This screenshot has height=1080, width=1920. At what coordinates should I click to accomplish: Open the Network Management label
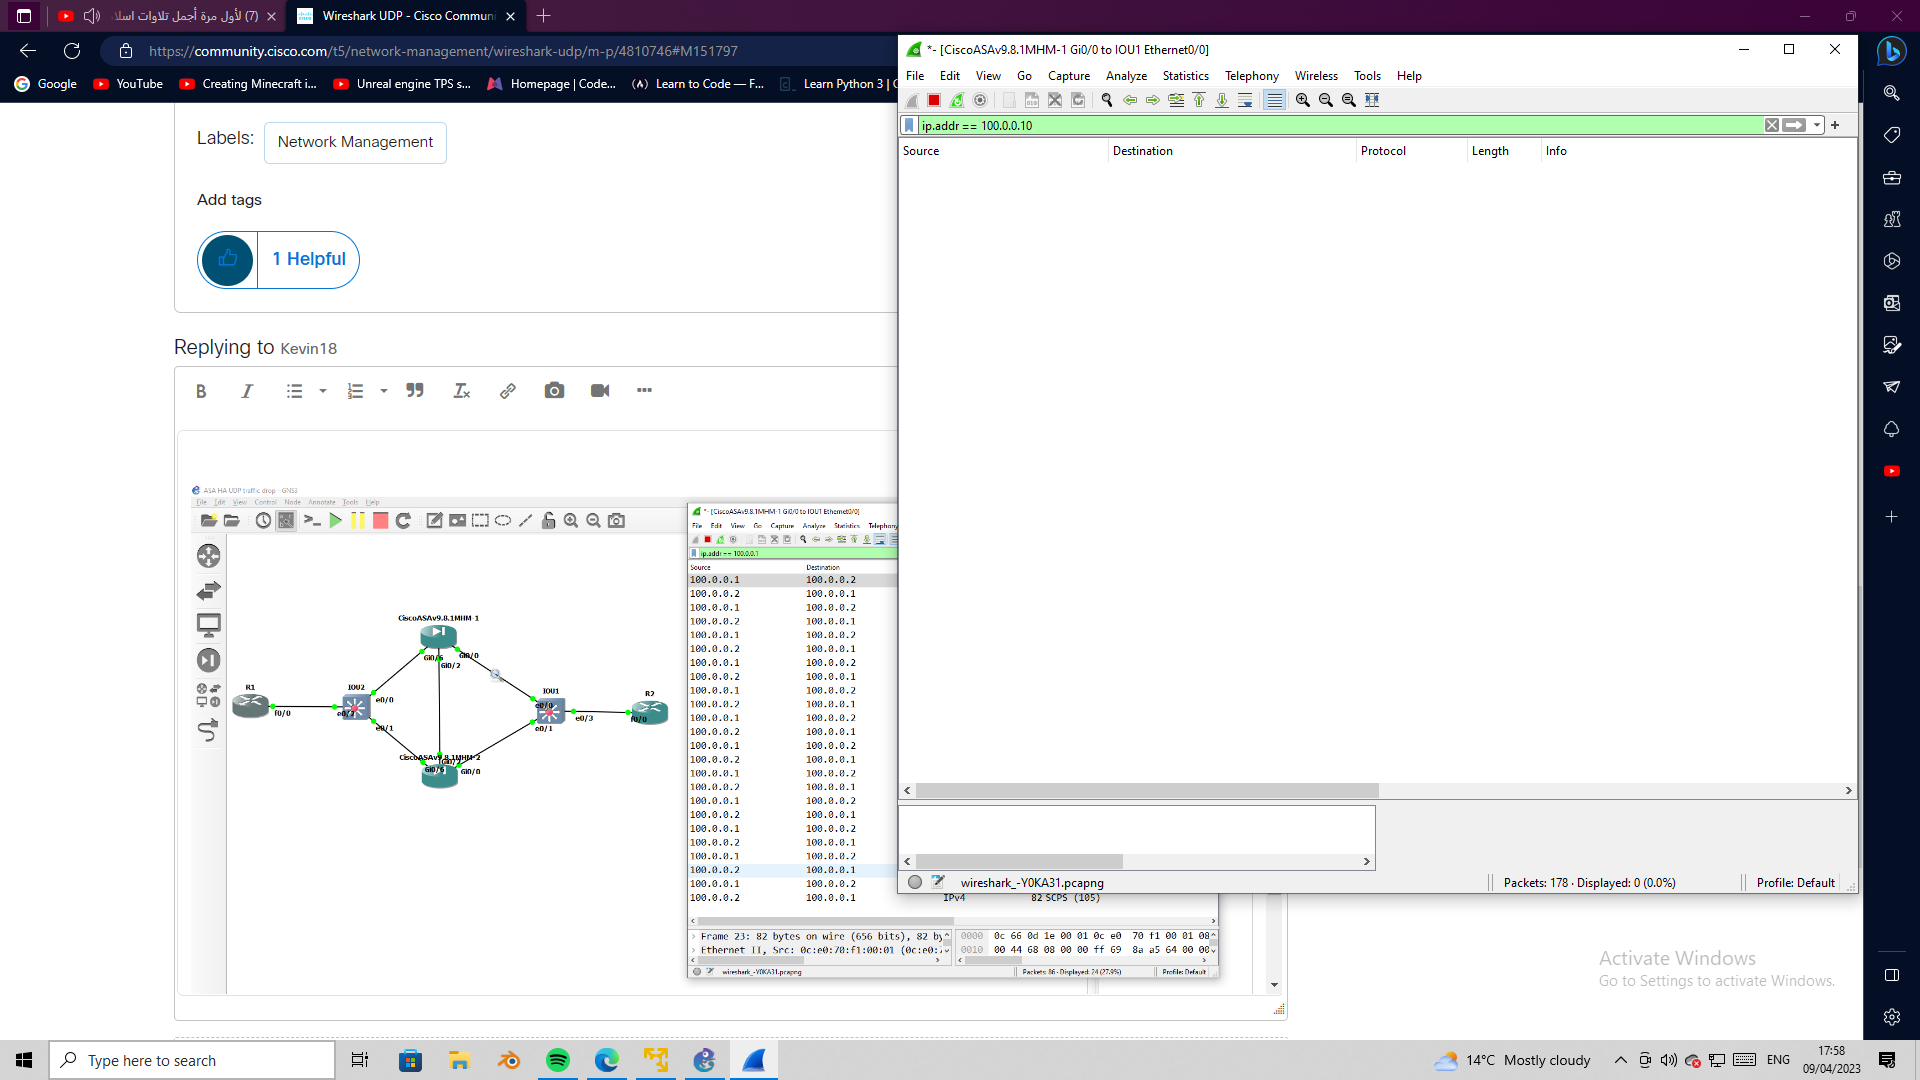[x=355, y=142]
